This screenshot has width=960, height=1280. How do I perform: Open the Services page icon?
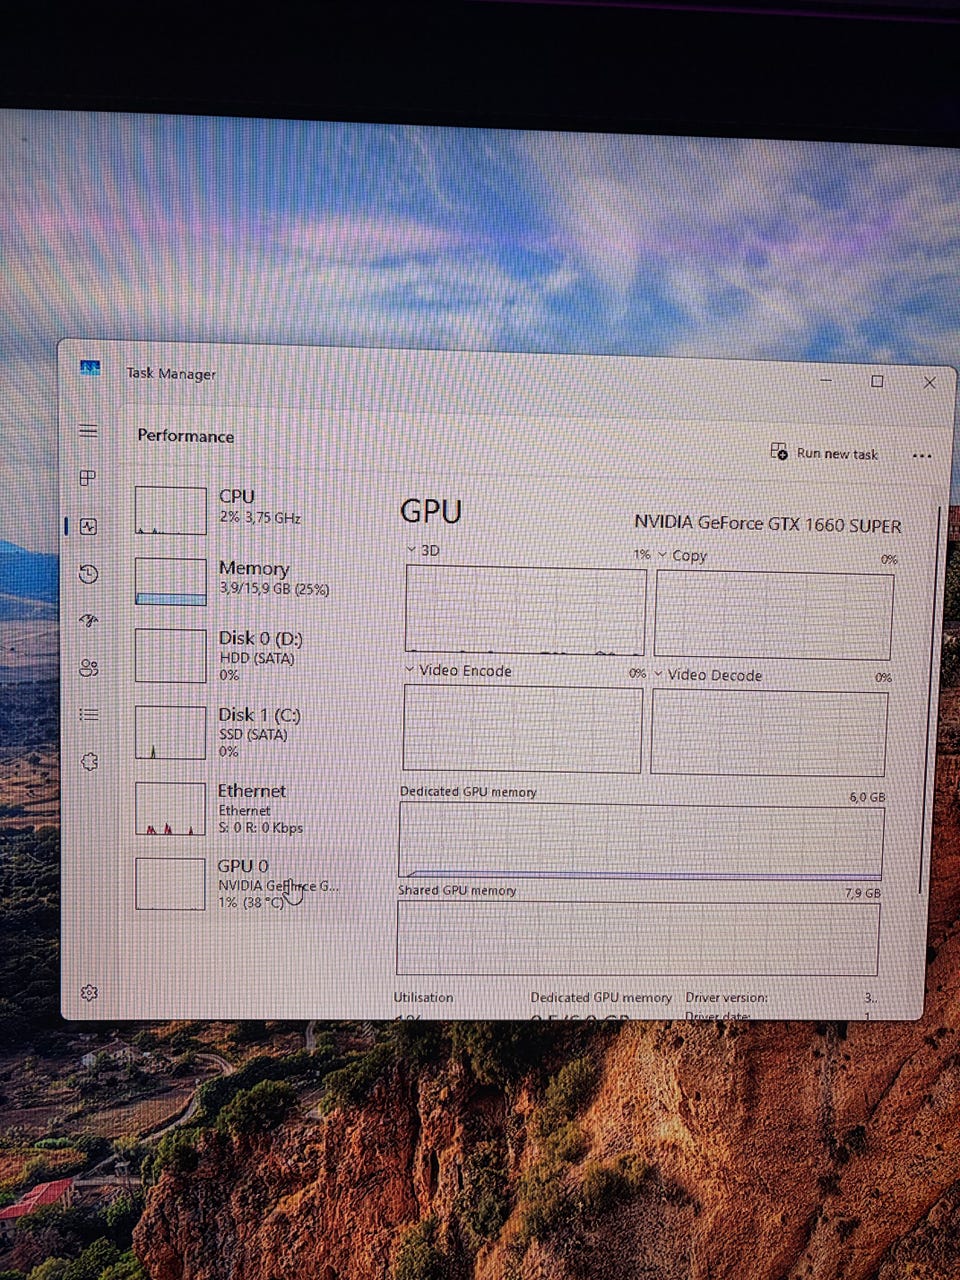pyautogui.click(x=89, y=761)
